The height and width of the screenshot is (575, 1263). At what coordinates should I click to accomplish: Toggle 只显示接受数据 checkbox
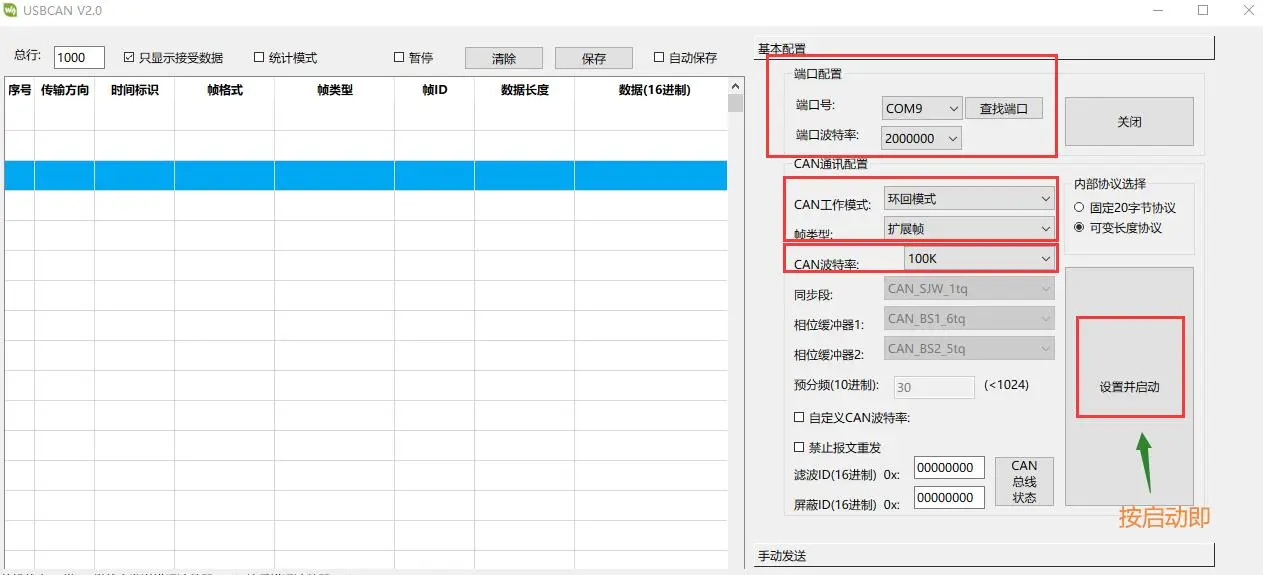click(129, 58)
